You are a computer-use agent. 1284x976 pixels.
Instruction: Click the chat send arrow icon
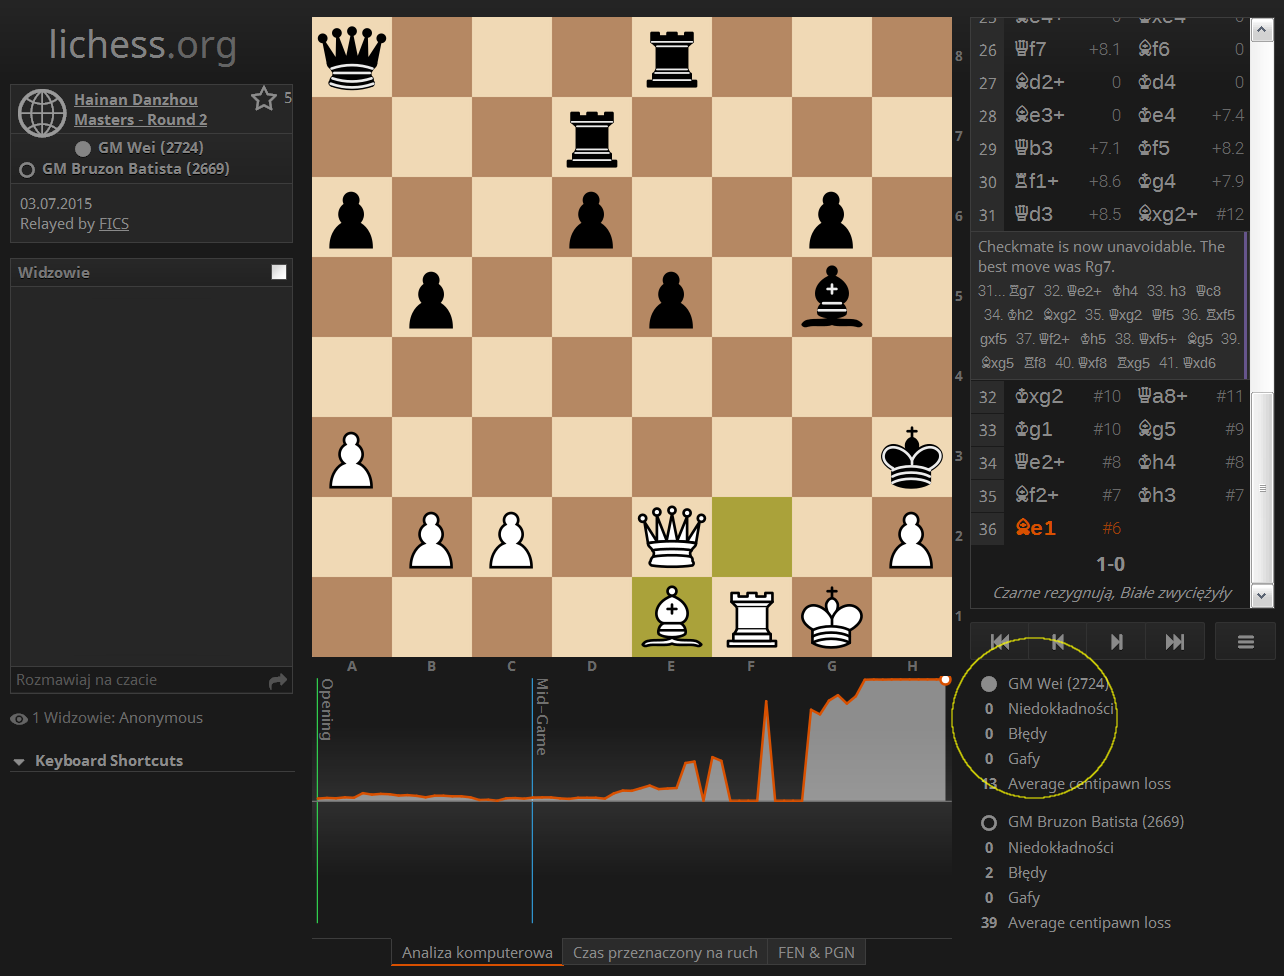tap(277, 681)
